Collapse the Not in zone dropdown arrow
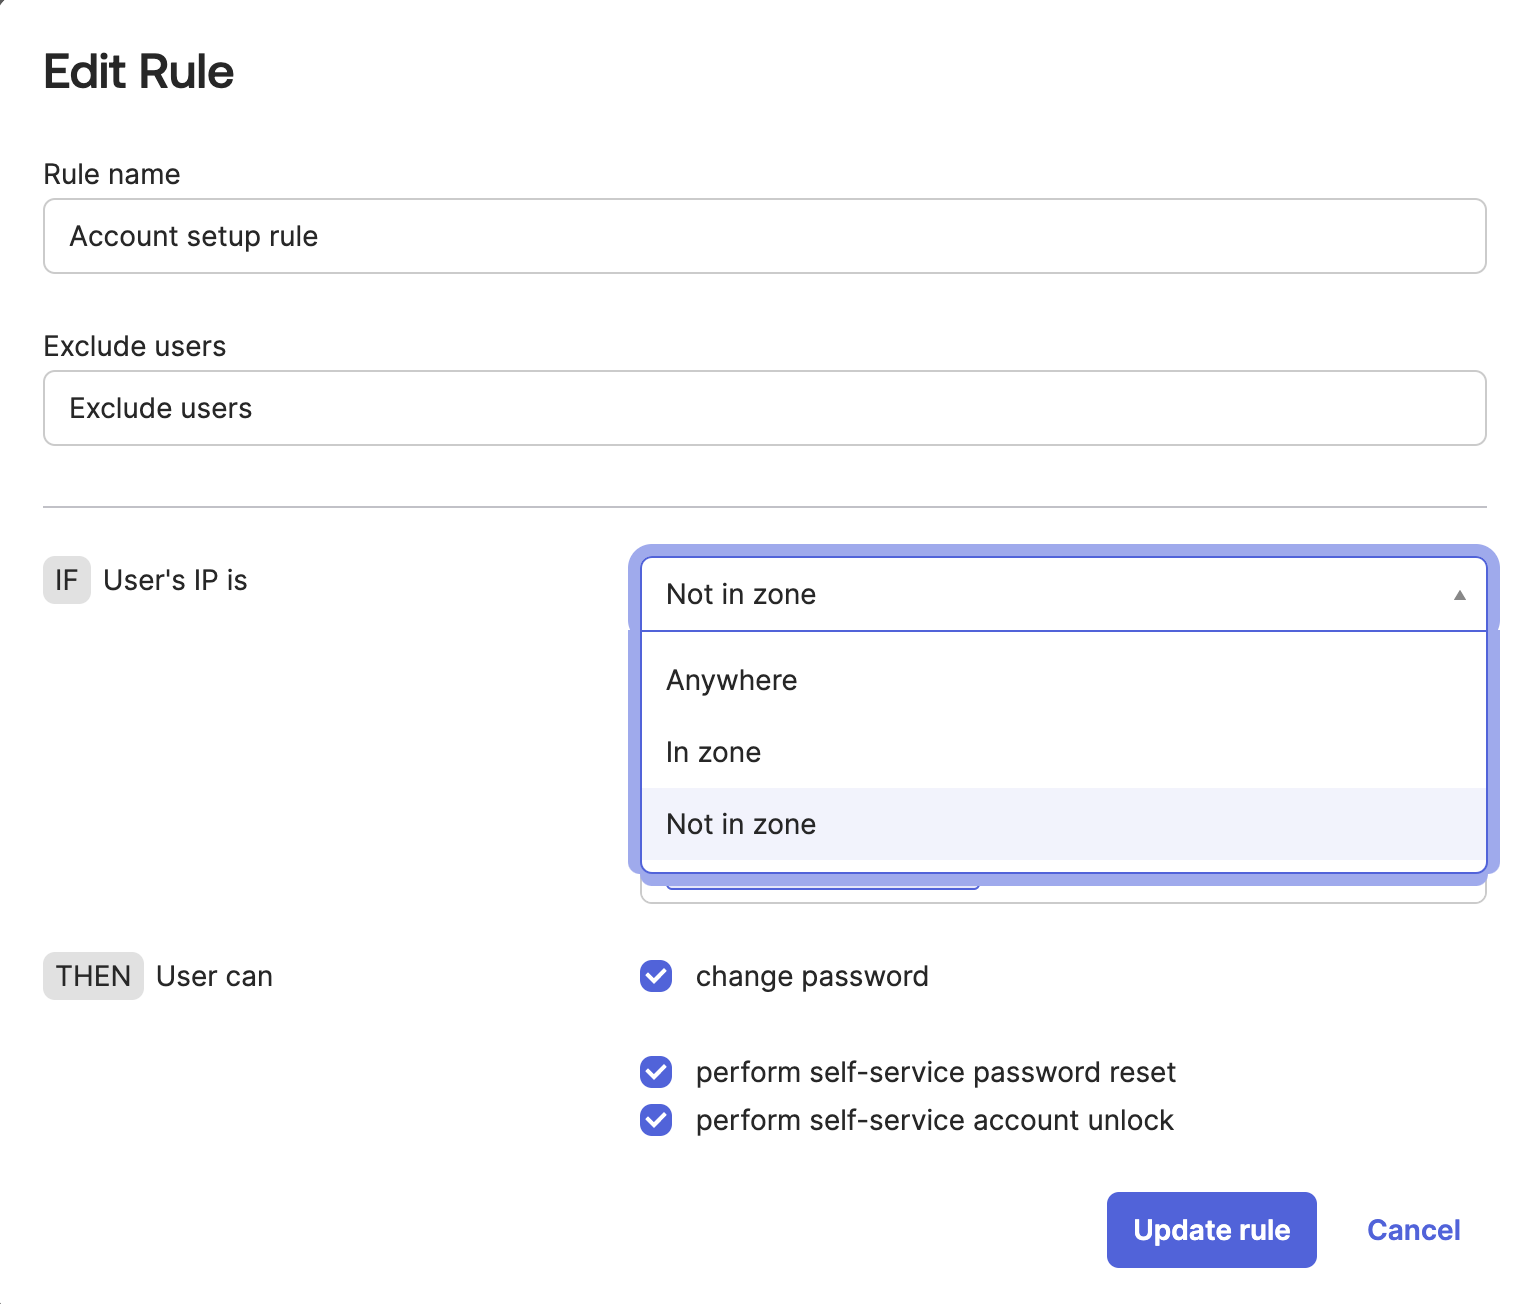 (x=1459, y=595)
